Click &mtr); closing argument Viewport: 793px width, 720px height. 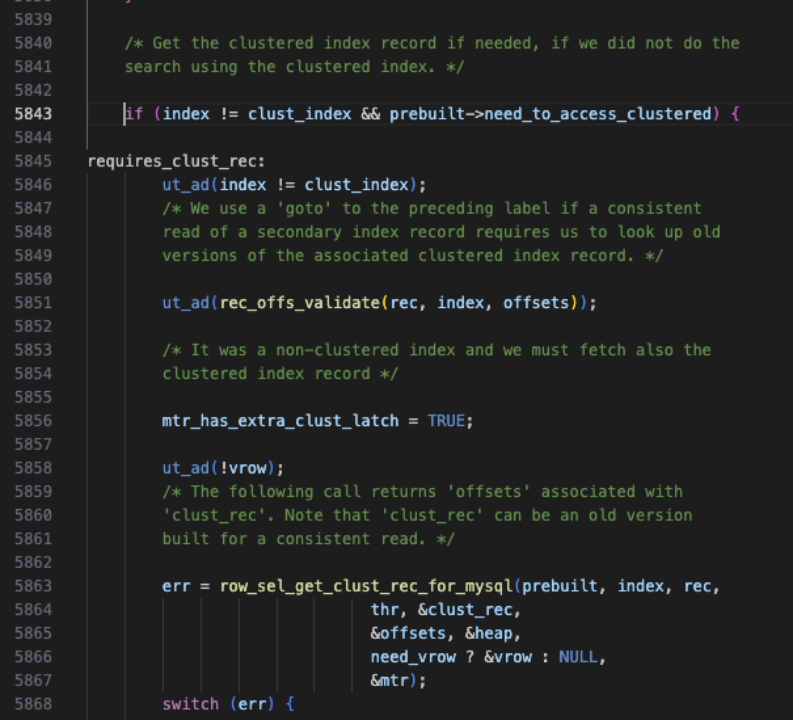(x=399, y=680)
